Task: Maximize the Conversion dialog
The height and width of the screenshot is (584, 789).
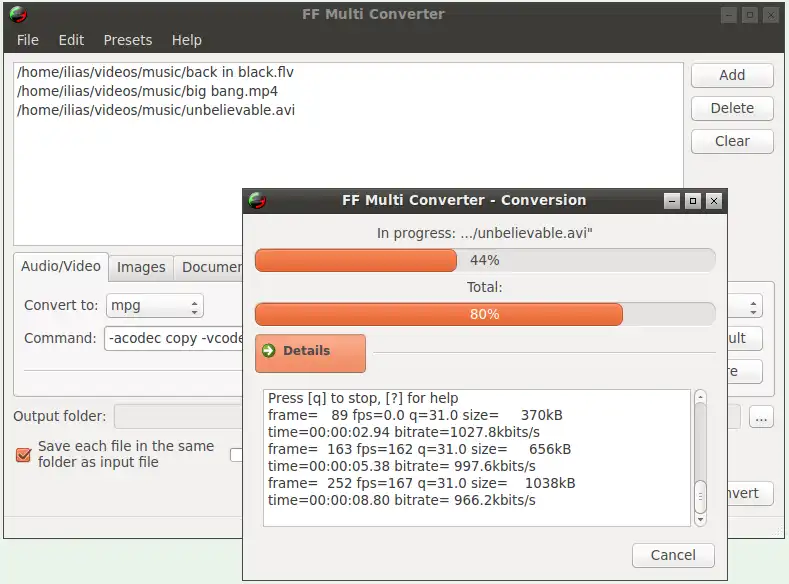Action: [x=693, y=201]
